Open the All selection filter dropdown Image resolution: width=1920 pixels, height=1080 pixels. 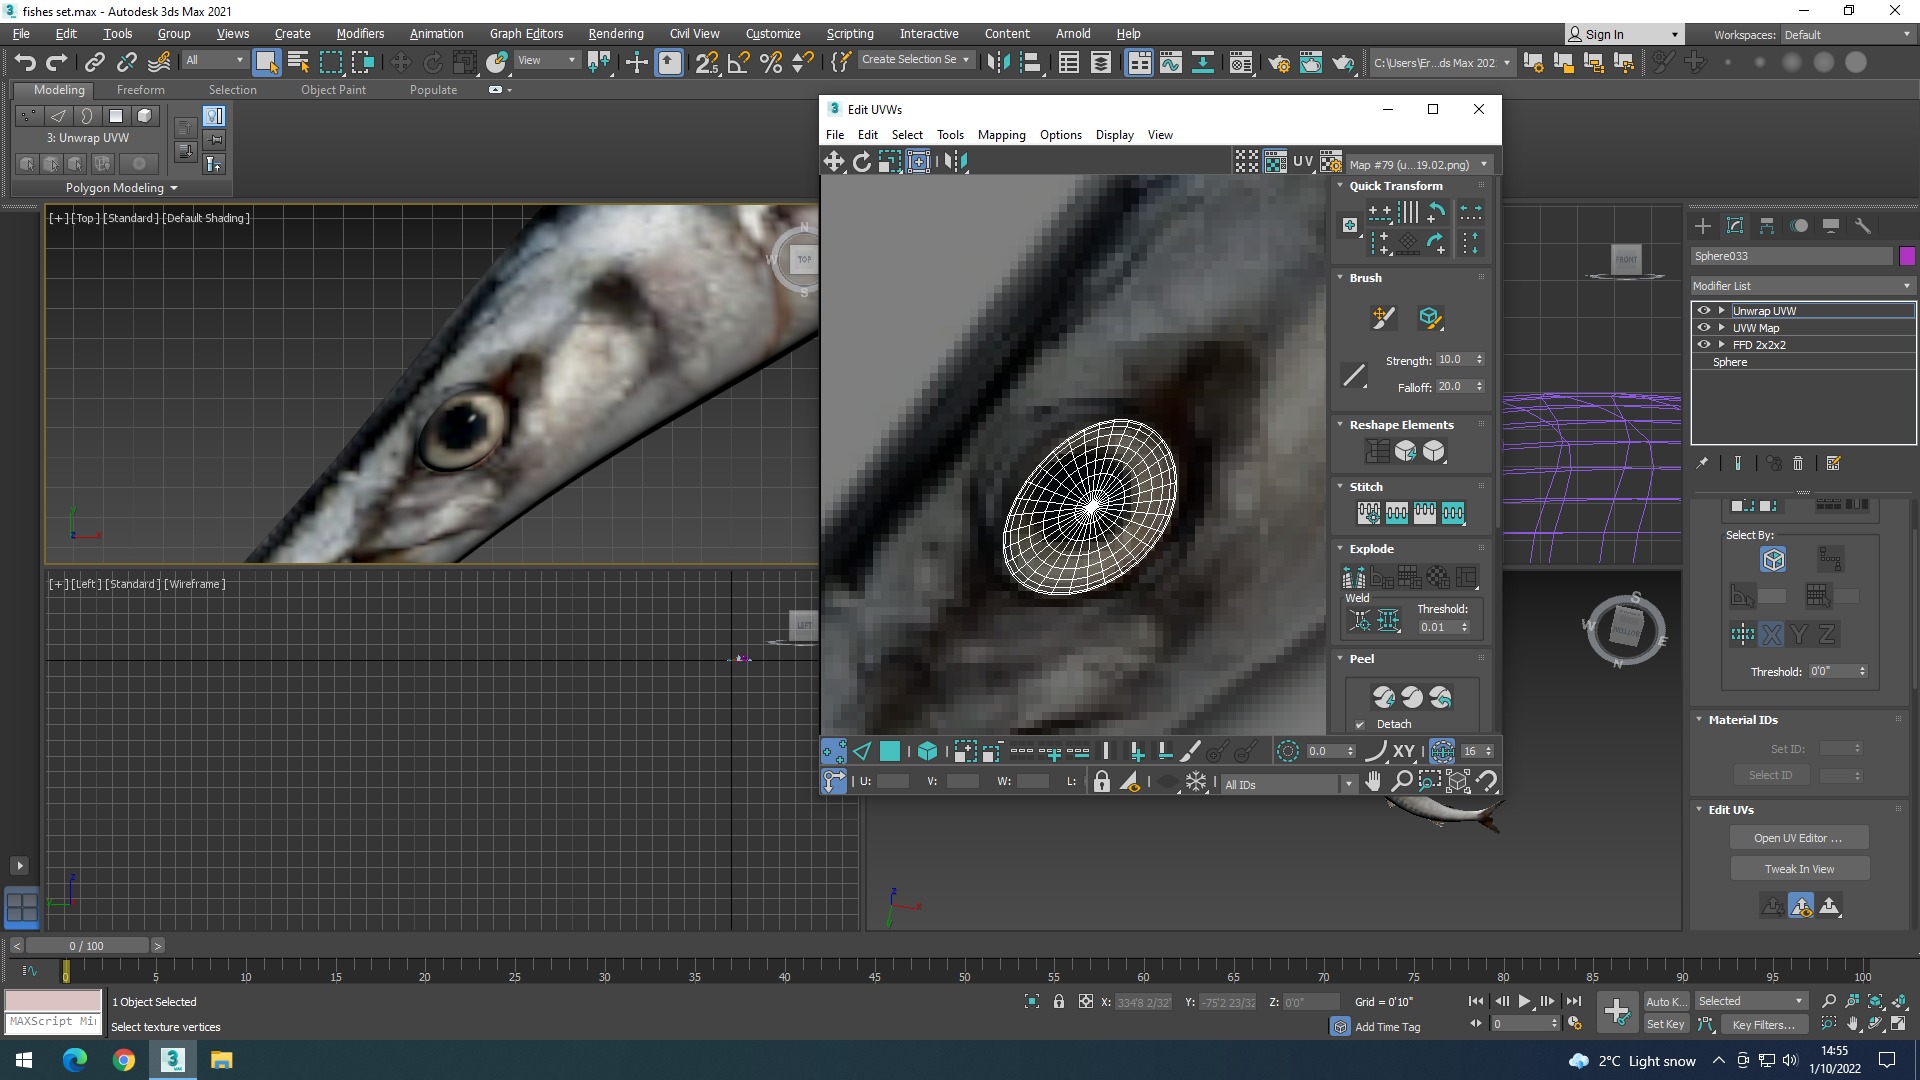click(x=214, y=60)
